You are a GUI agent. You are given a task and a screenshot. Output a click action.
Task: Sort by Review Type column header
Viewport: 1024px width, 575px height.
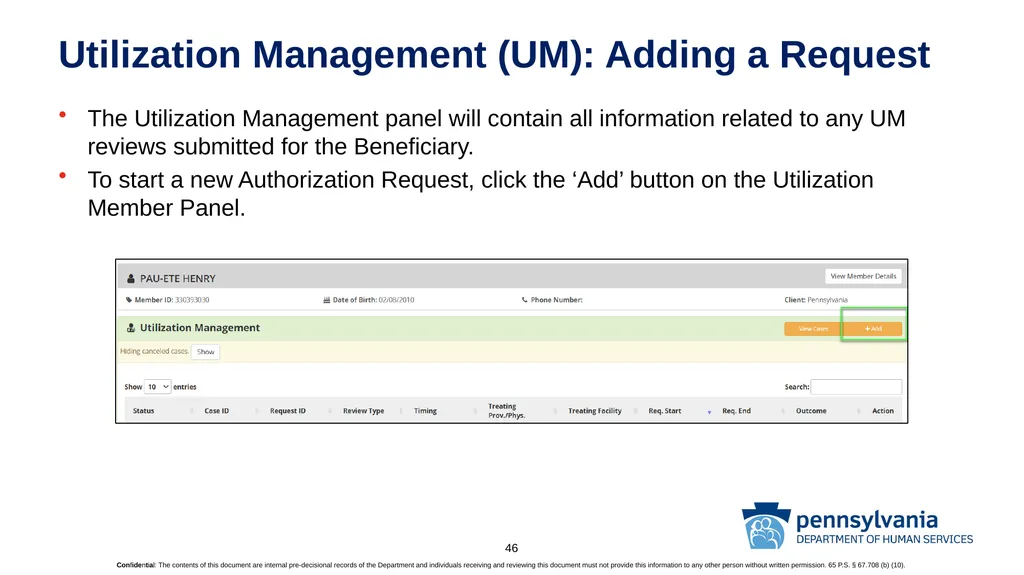(364, 411)
